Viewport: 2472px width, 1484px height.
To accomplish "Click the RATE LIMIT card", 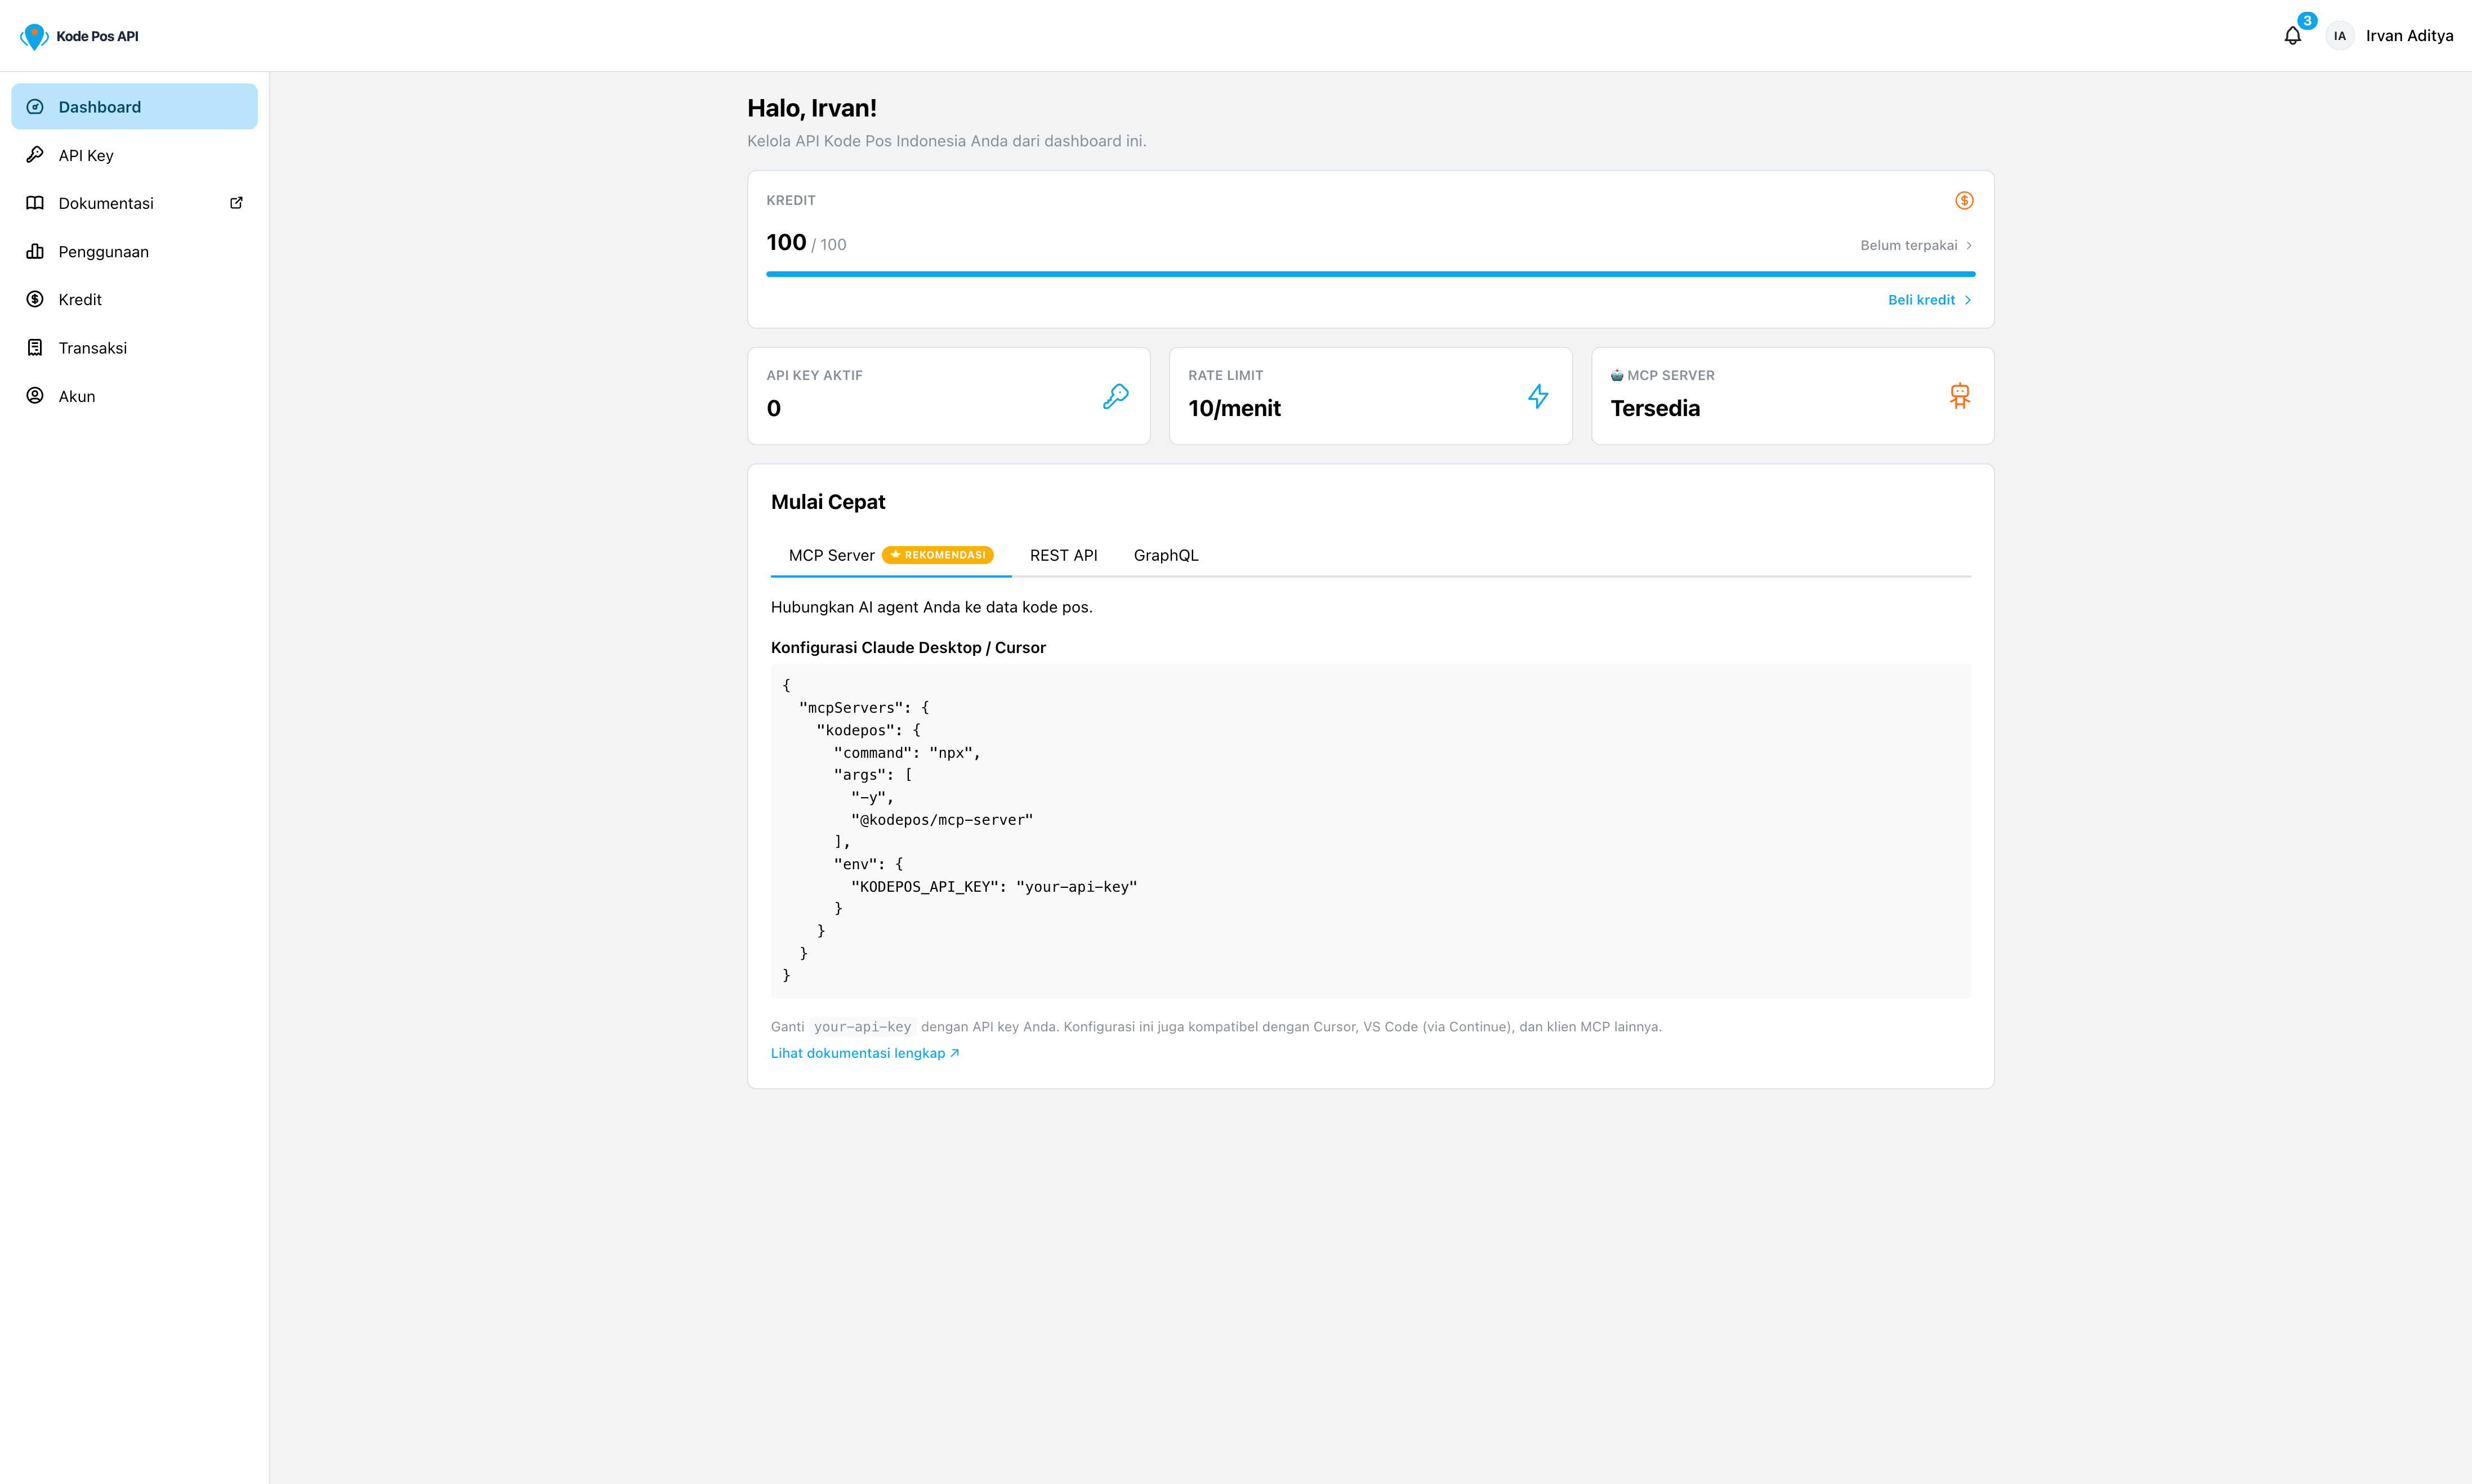I will tap(1370, 396).
